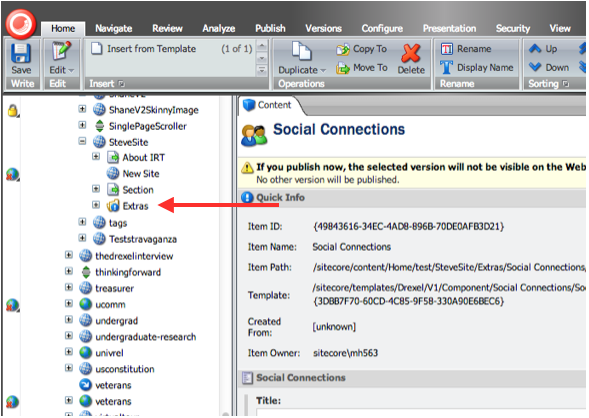Click the ucomm globe icon
Screen dimensions: 589x418
click(86, 304)
